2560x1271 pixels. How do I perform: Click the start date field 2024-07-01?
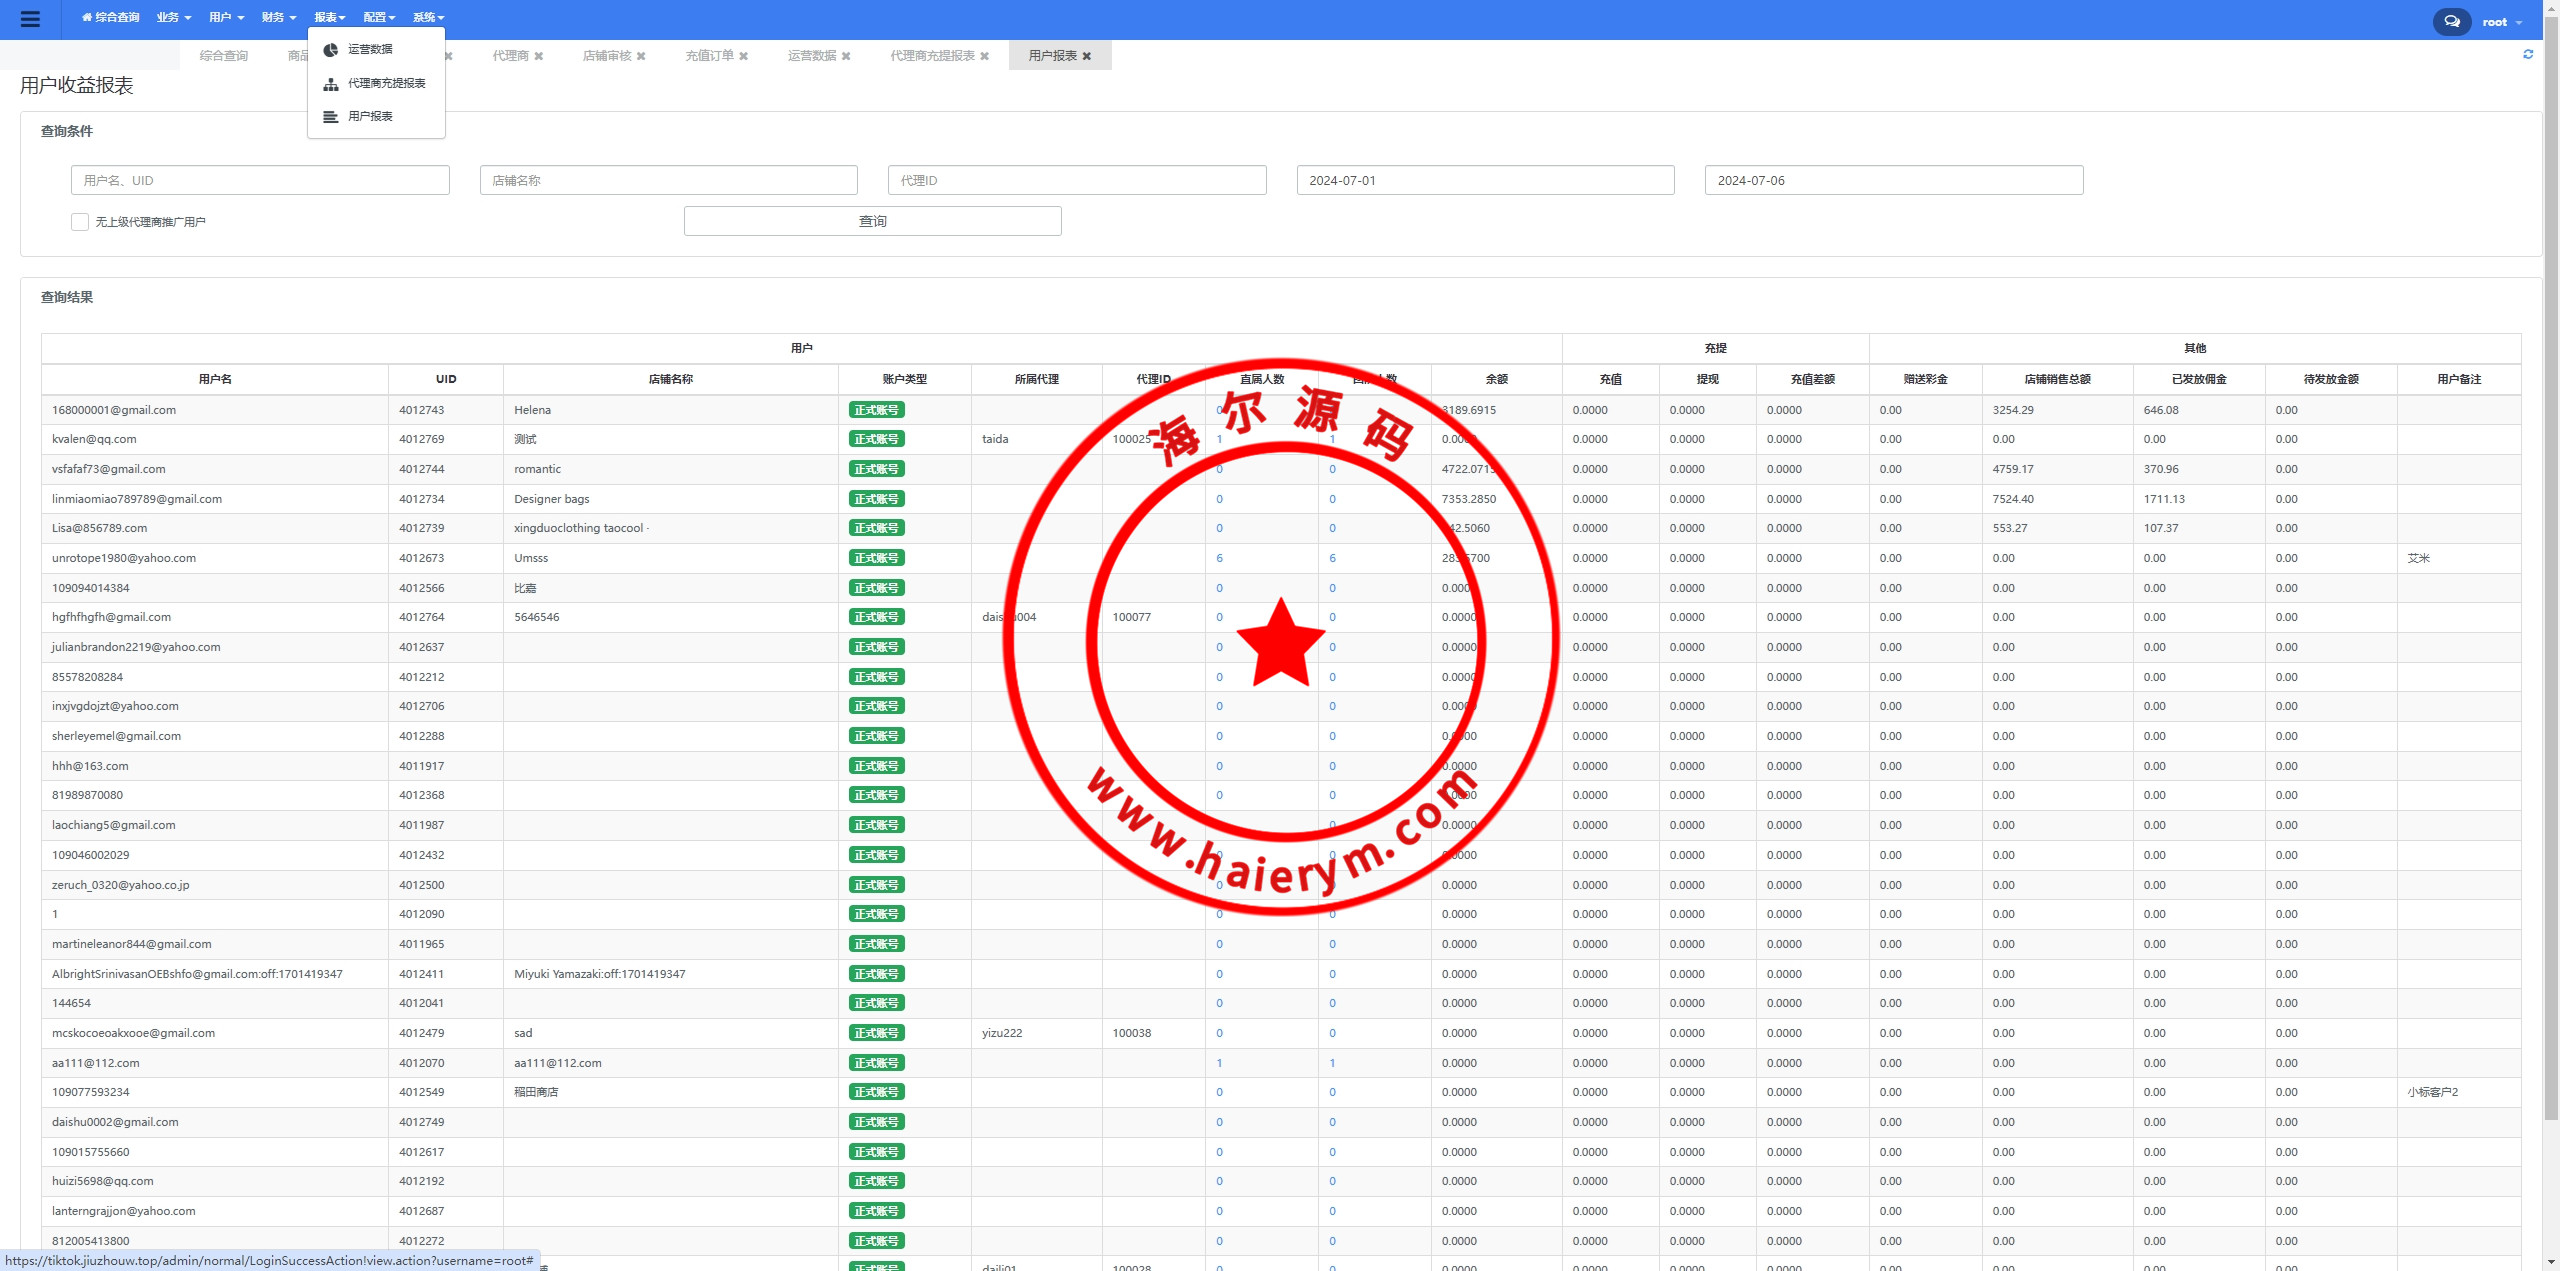(1485, 180)
